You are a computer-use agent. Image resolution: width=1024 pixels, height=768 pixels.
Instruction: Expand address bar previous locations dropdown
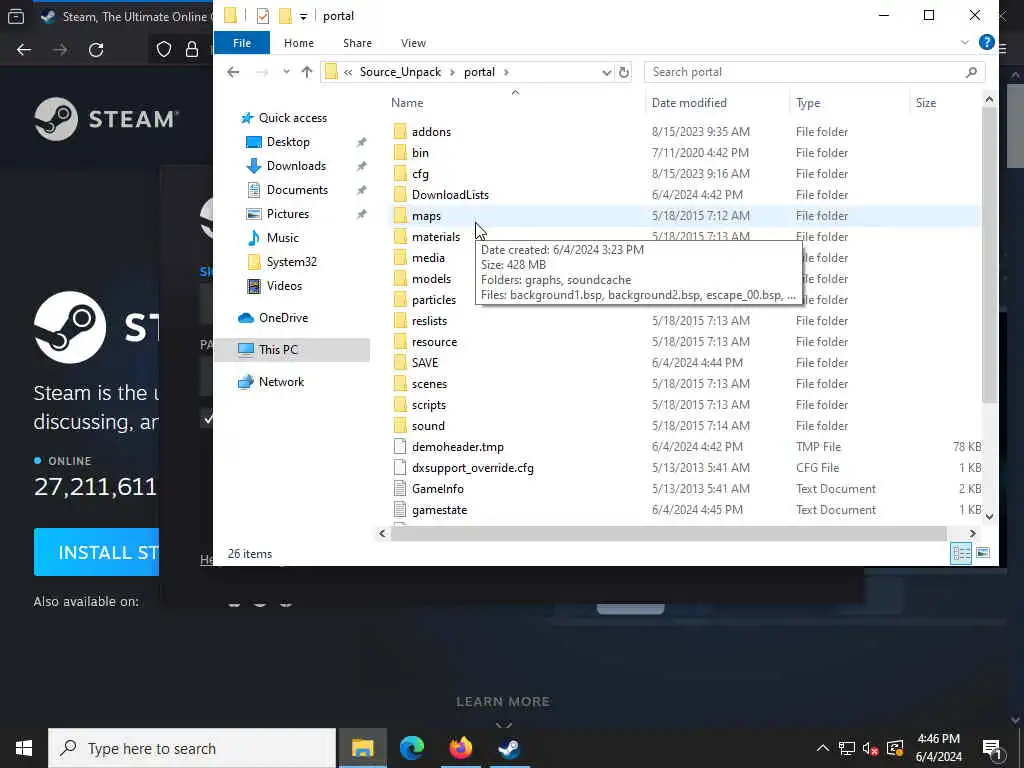click(606, 72)
